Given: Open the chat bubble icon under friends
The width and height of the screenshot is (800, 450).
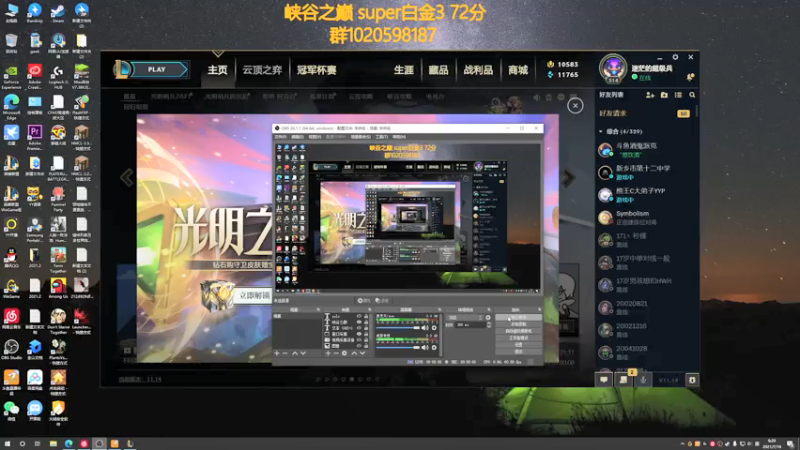Looking at the screenshot, I should tap(604, 380).
